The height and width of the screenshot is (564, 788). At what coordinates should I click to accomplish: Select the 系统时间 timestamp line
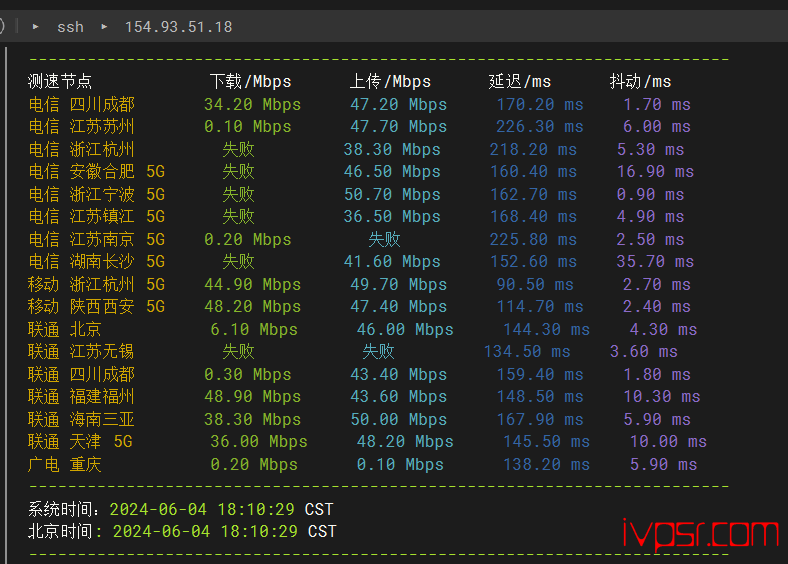click(180, 510)
